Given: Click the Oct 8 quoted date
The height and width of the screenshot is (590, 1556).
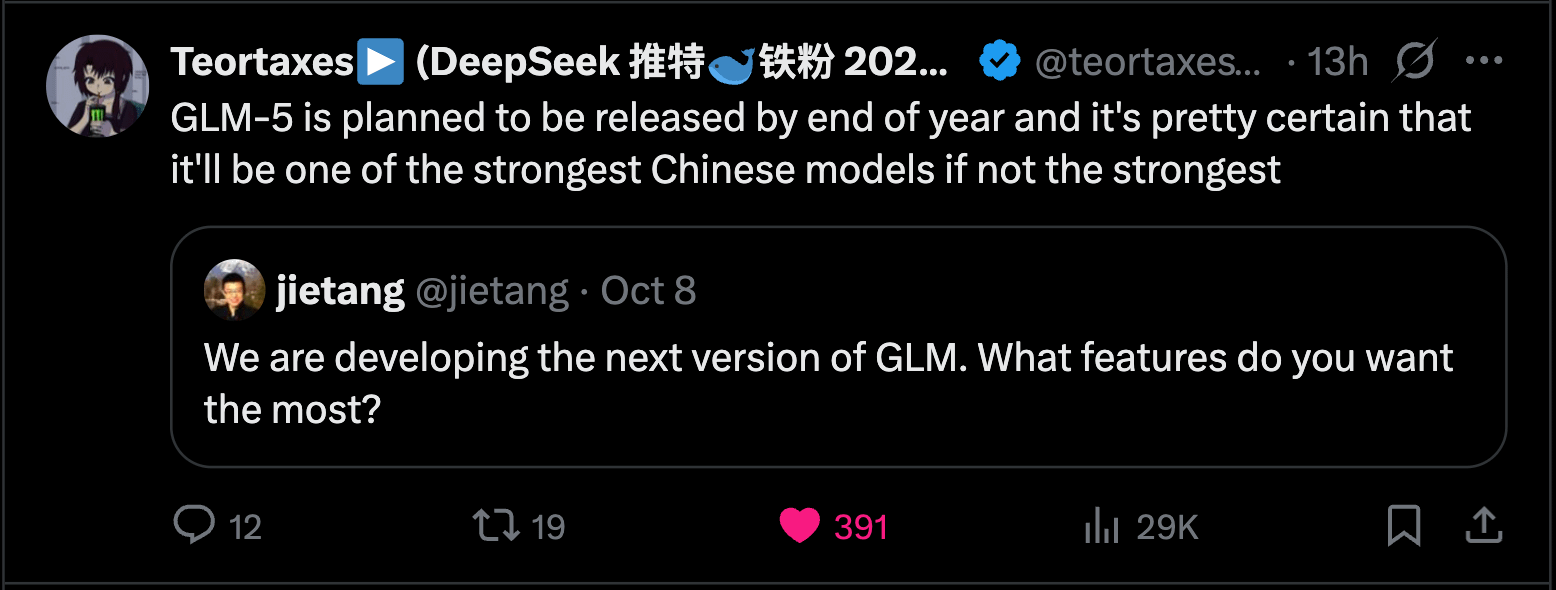Looking at the screenshot, I should (648, 291).
